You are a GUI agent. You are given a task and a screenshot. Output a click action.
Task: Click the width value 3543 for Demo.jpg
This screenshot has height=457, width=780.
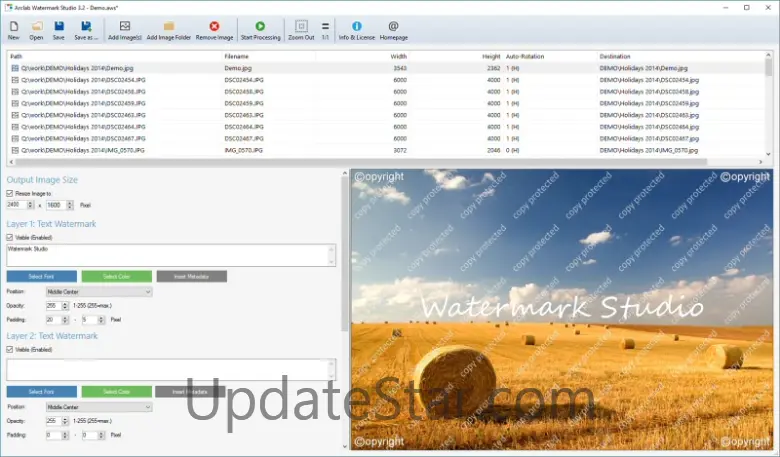click(400, 68)
